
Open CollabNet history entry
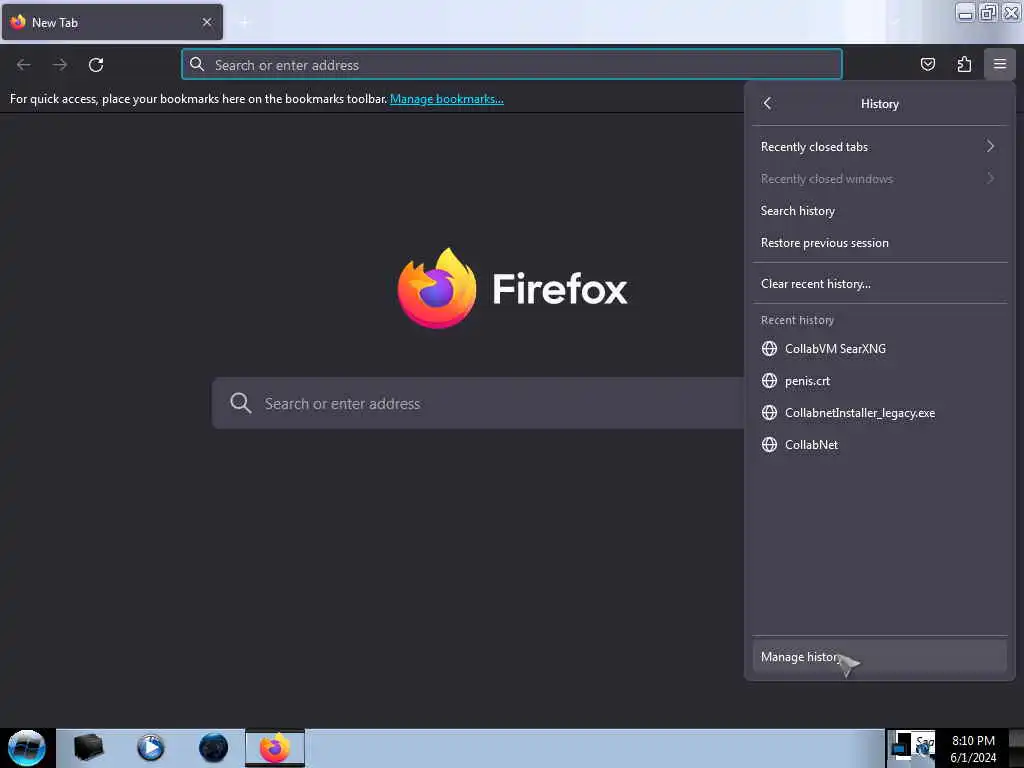(879, 444)
